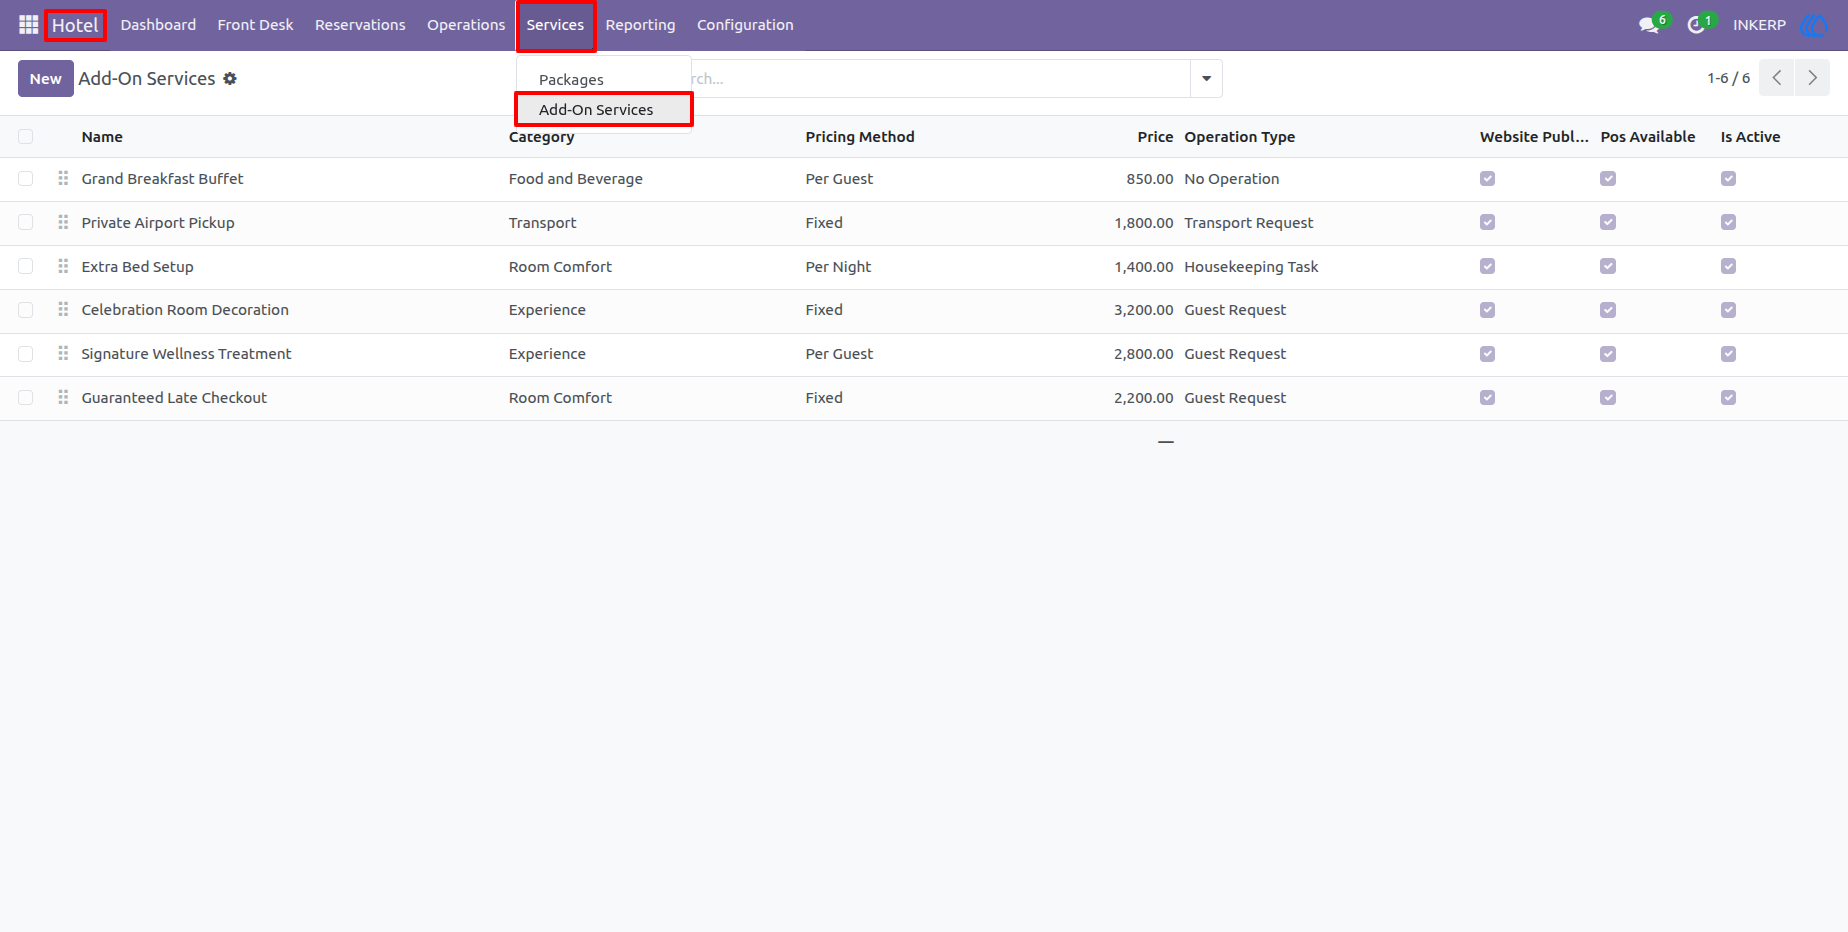Open the Reporting menu
This screenshot has height=932, width=1848.
(640, 25)
